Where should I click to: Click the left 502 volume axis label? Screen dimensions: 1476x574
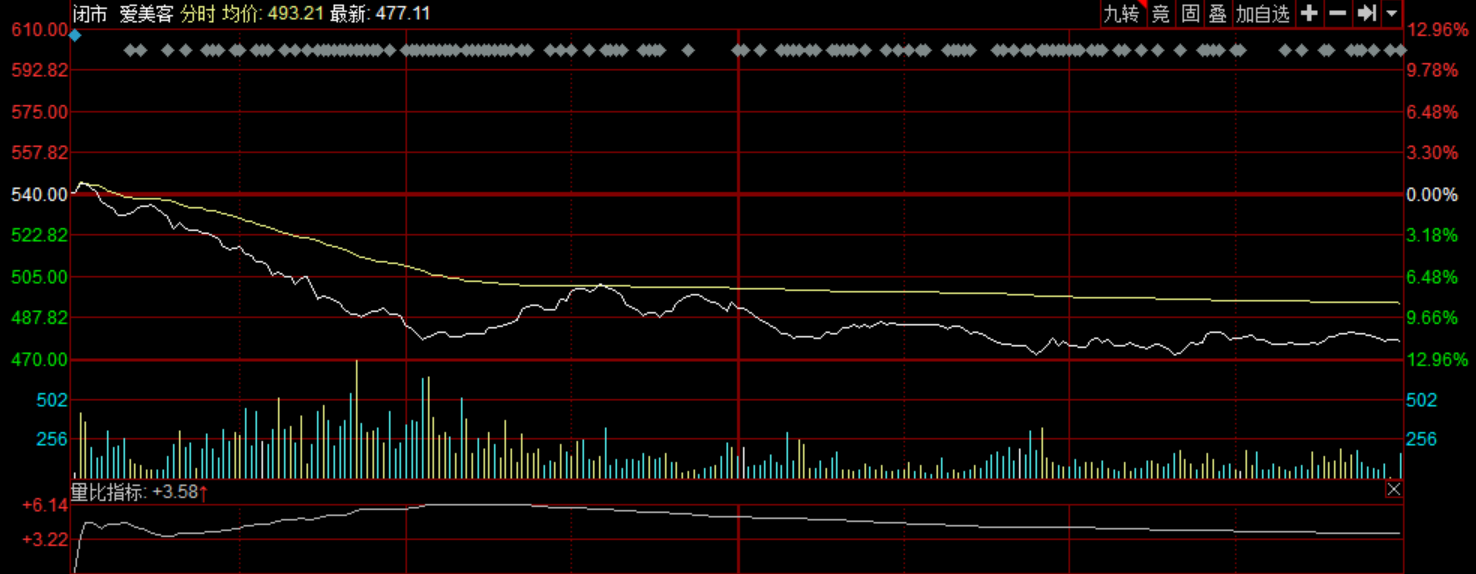52,400
